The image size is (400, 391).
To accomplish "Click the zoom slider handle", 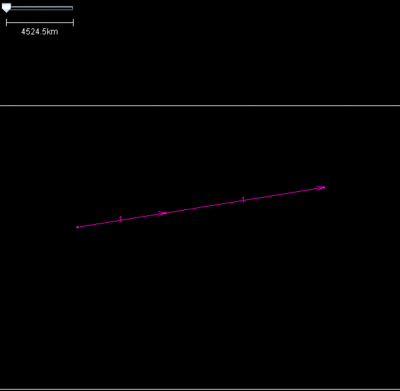I will (x=6, y=8).
